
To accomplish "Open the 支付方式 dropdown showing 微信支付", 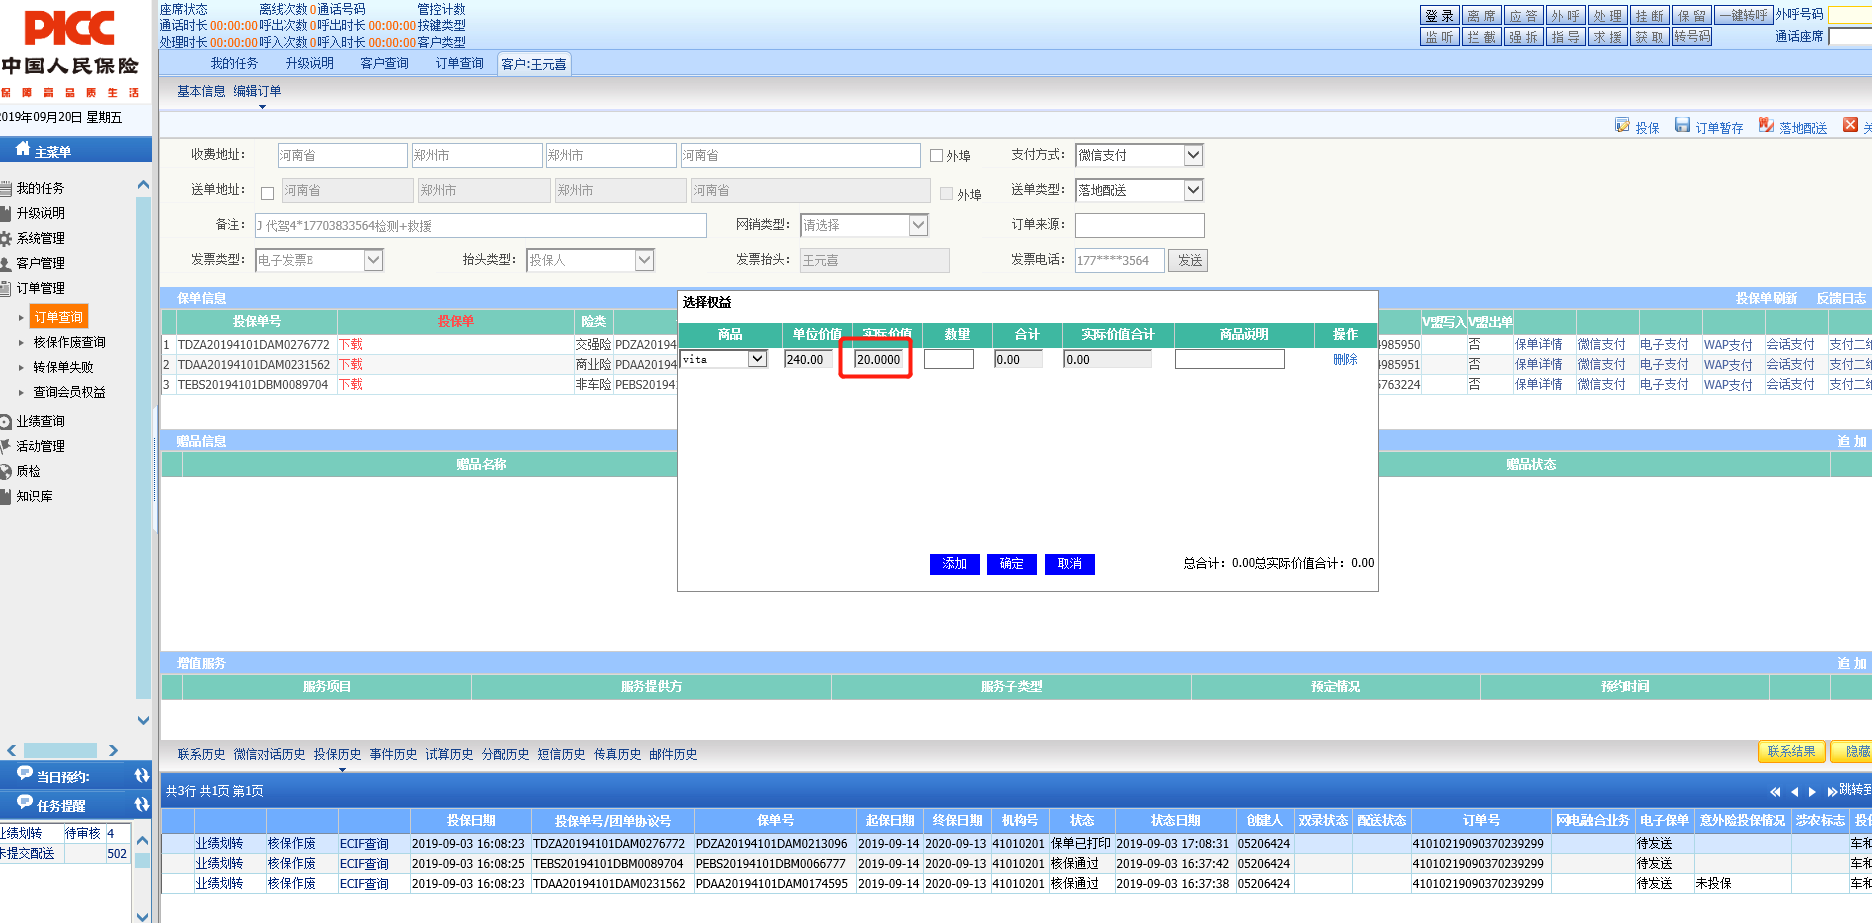I will pos(1192,155).
